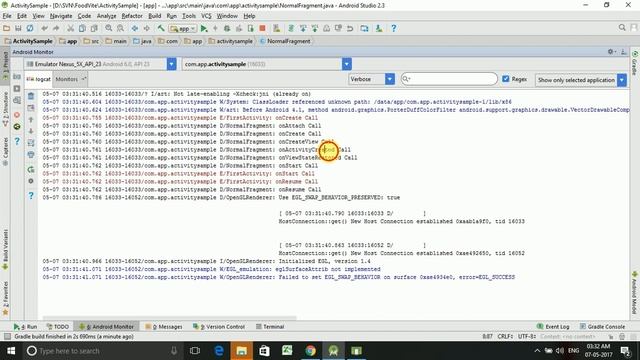Click the Make Project hammer icon
Image resolution: width=640 pixels, height=360 pixels.
pyautogui.click(x=161, y=28)
